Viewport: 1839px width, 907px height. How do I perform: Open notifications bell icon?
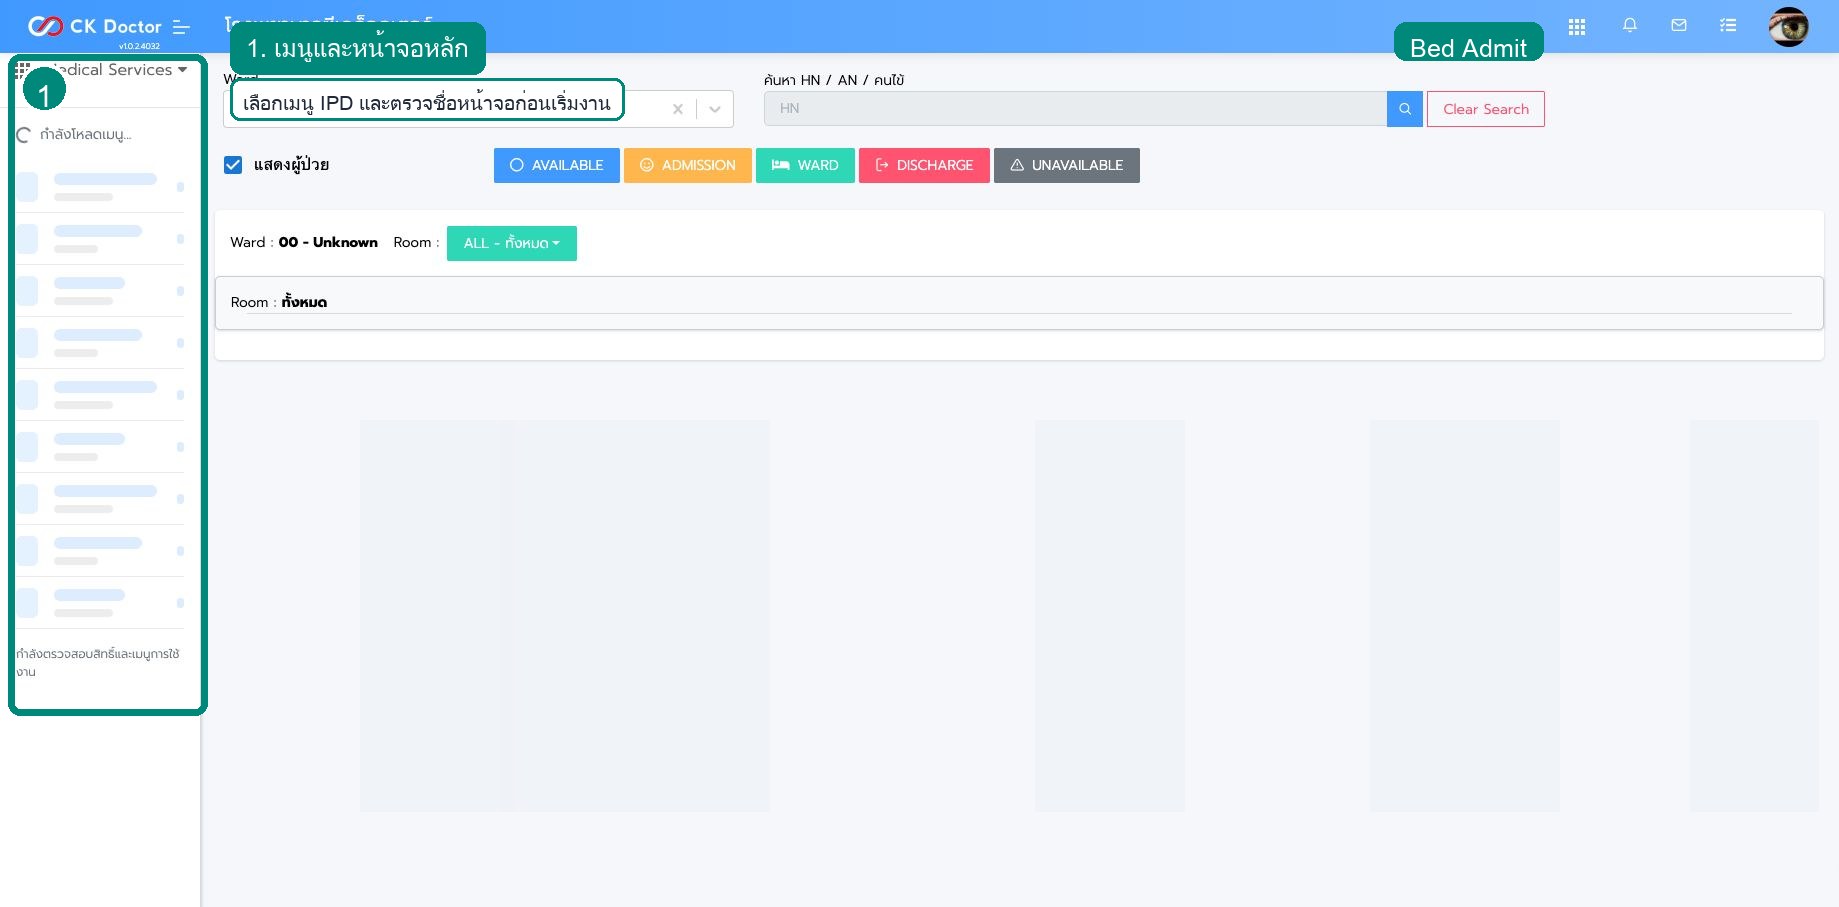(x=1630, y=26)
